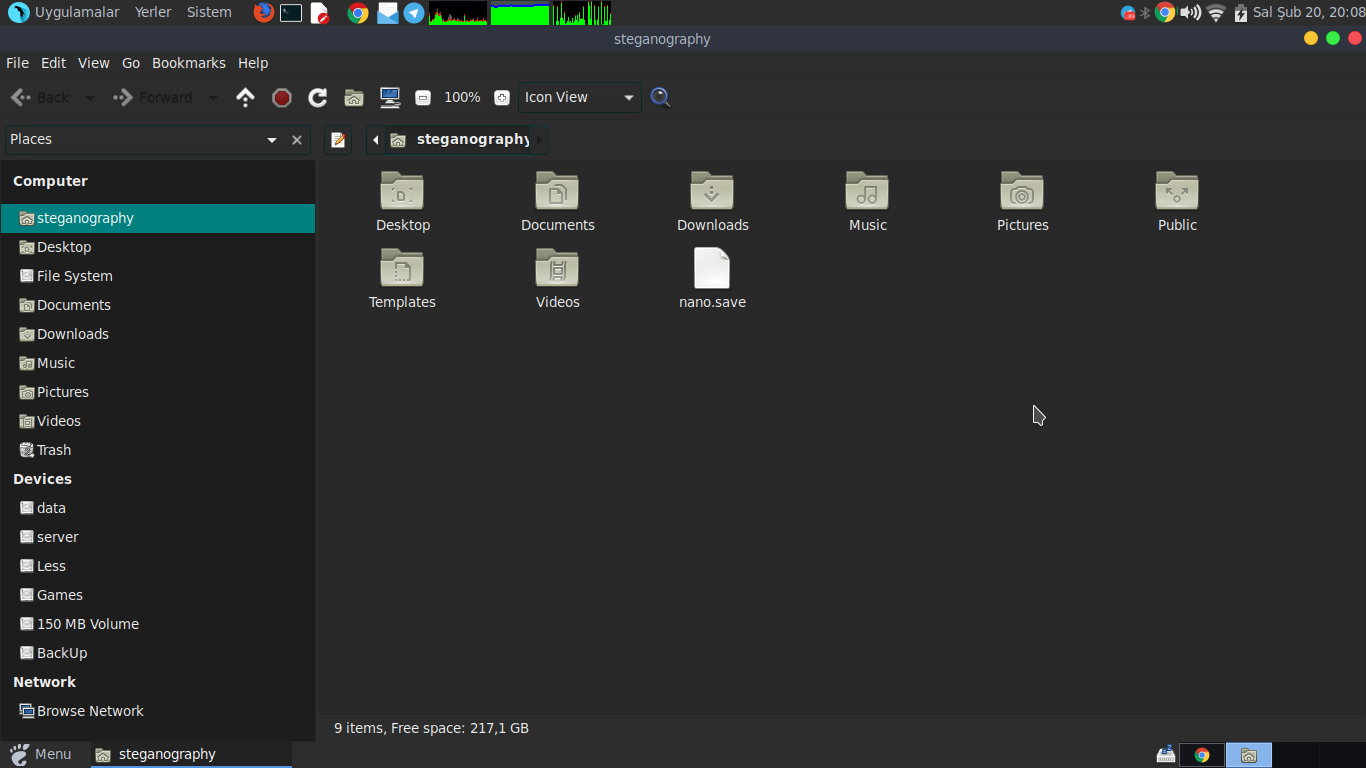Open the server device in sidebar
The image size is (1366, 768).
click(158, 537)
